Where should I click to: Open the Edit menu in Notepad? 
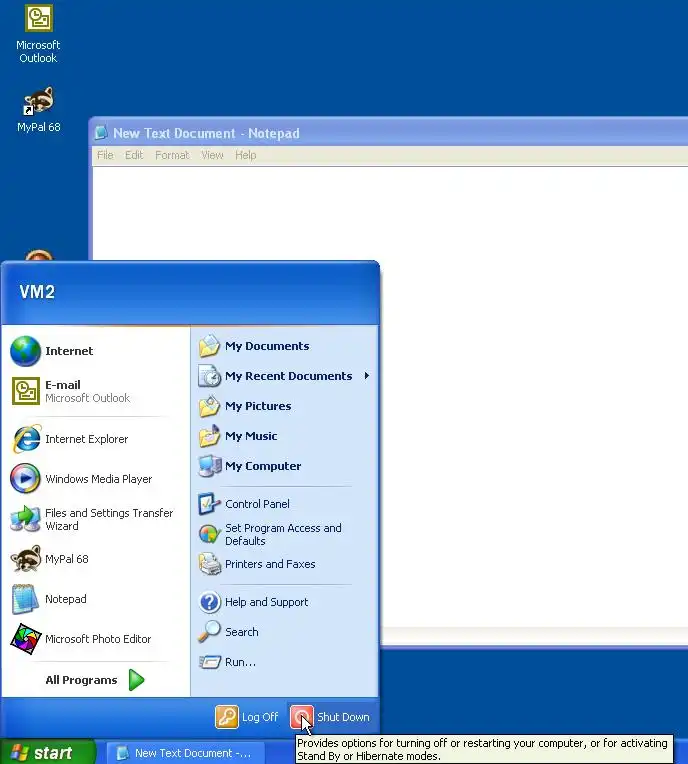(134, 155)
